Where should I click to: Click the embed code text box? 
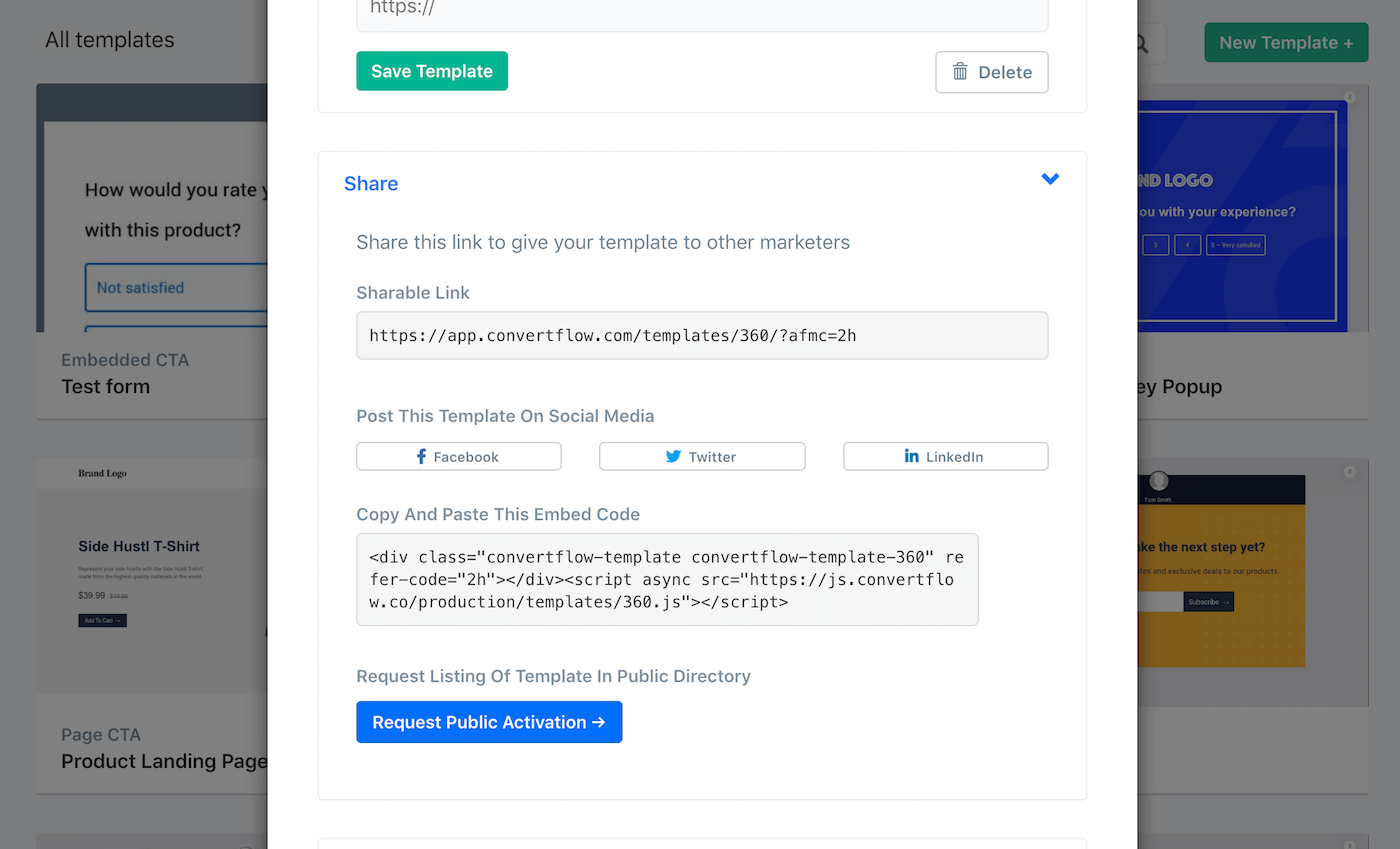(666, 579)
